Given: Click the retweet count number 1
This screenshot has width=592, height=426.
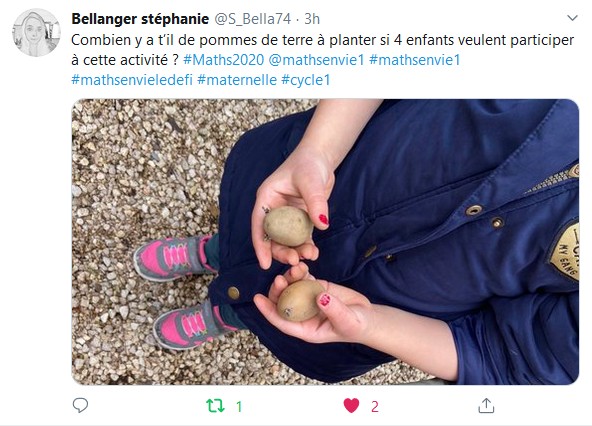Looking at the screenshot, I should (x=239, y=407).
